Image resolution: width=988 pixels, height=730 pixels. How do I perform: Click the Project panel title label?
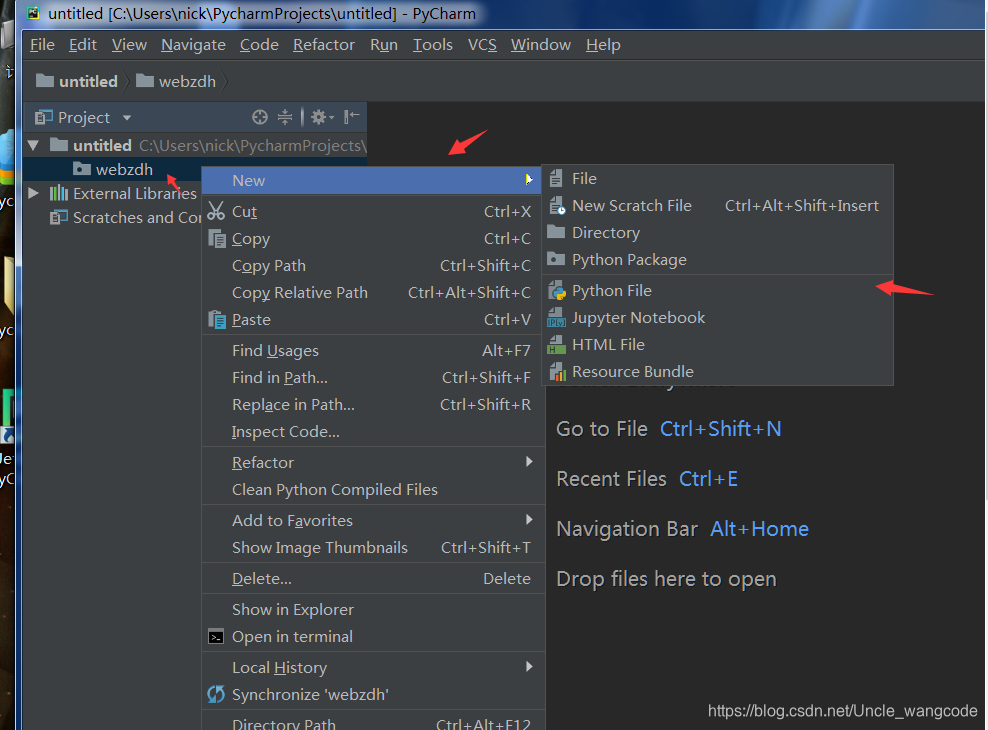pyautogui.click(x=84, y=118)
